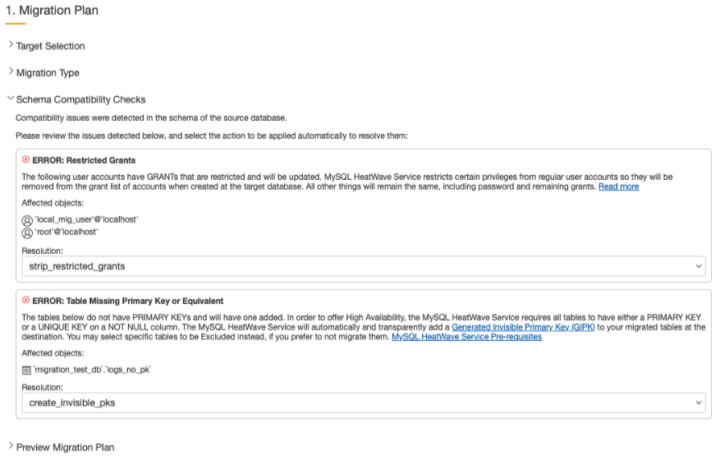This screenshot has height=461, width=720.
Task: Click the user icon for local_mig_user
Action: [x=26, y=219]
